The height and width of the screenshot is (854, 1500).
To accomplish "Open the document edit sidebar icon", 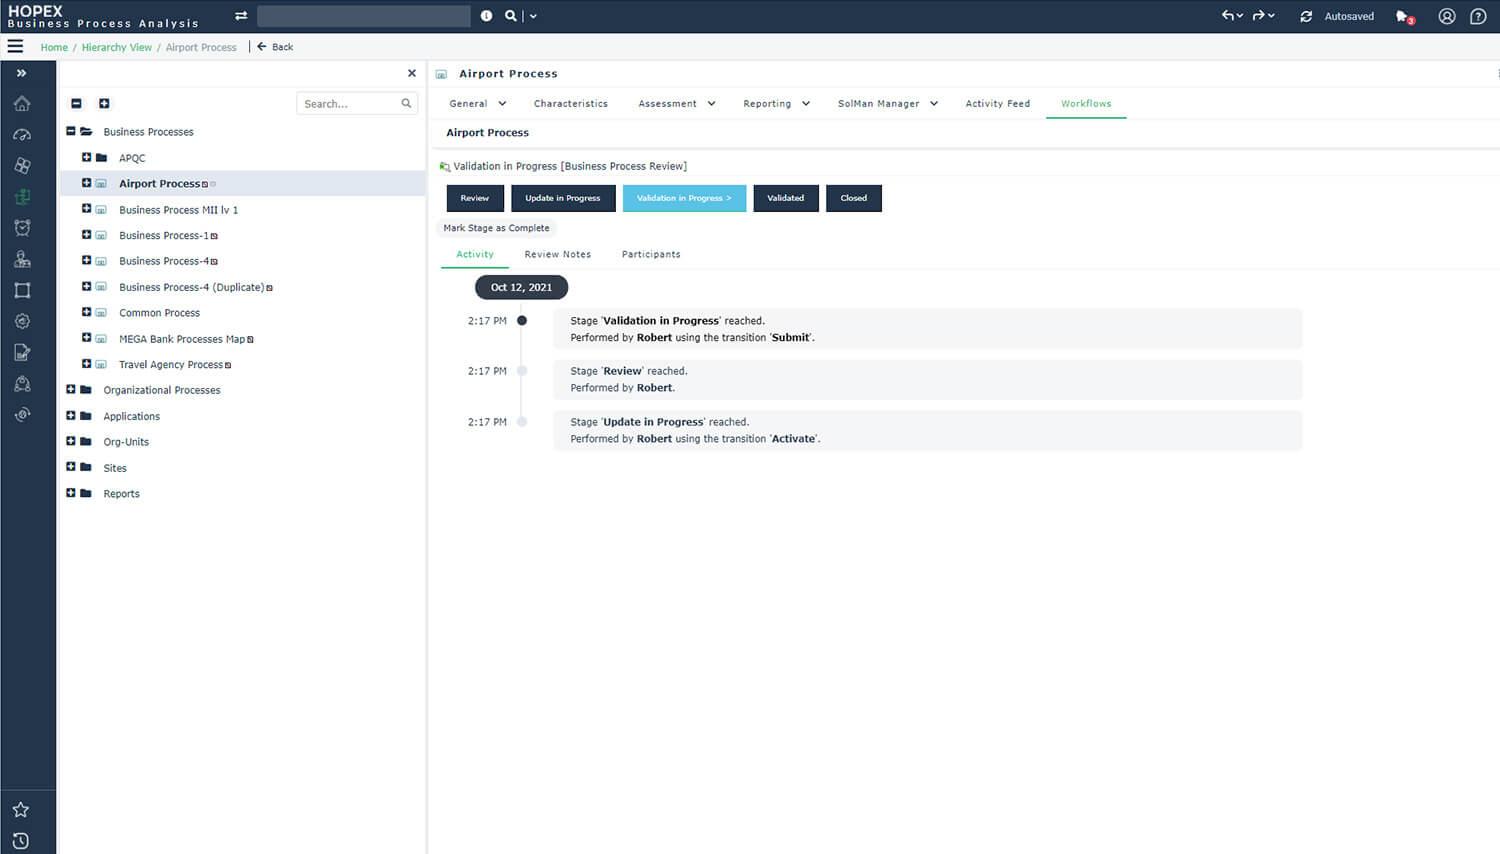I will (x=22, y=352).
